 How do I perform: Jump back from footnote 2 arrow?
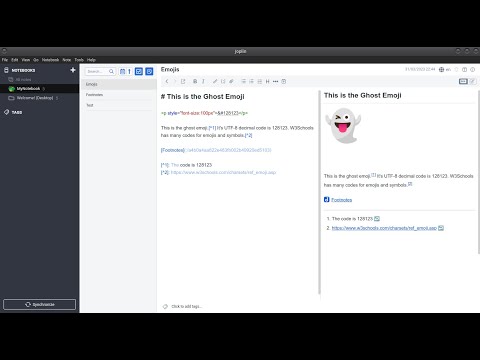pos(441,228)
